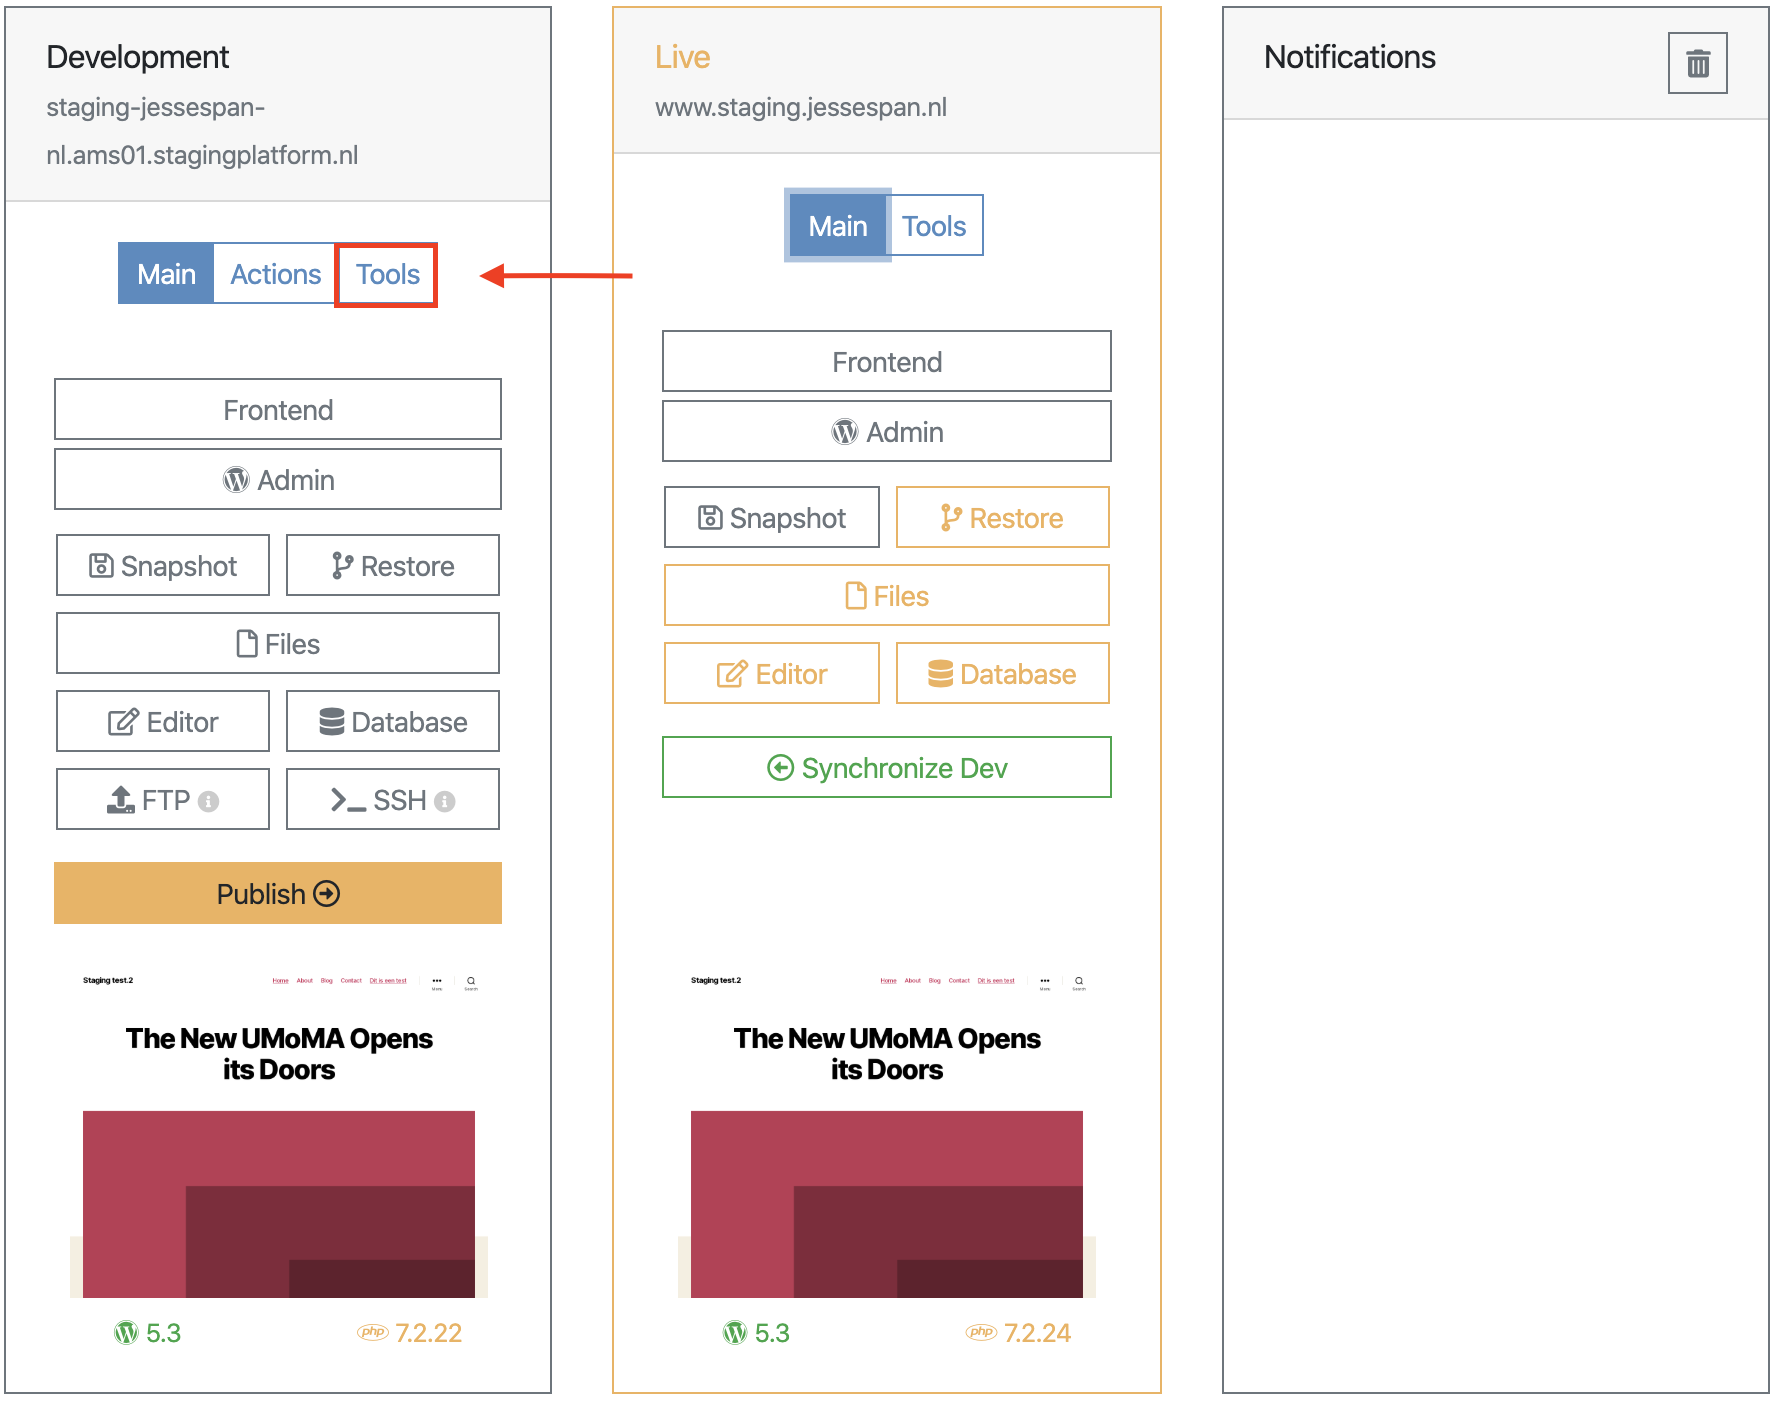The width and height of the screenshot is (1774, 1402).
Task: Click the orange Restore button in Live
Action: (x=1003, y=517)
